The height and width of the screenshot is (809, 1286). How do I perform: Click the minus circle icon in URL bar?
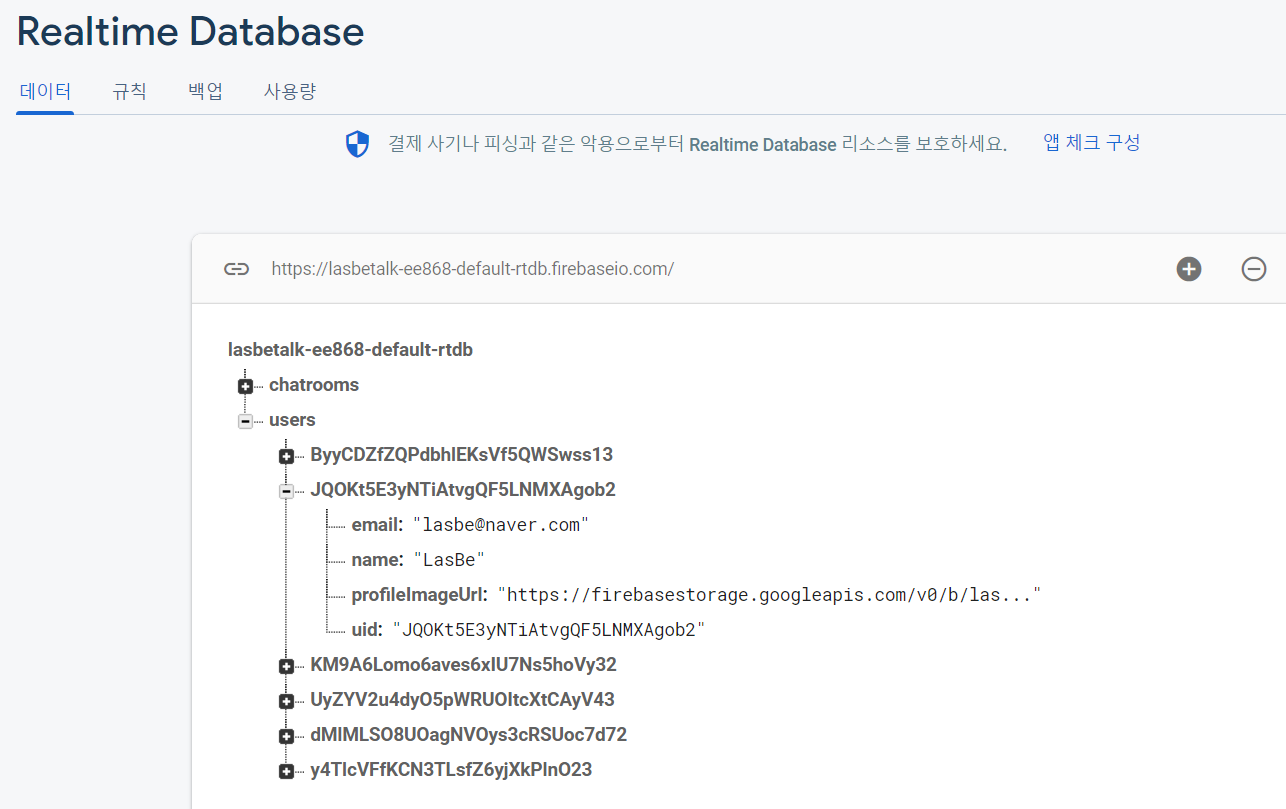(1254, 268)
